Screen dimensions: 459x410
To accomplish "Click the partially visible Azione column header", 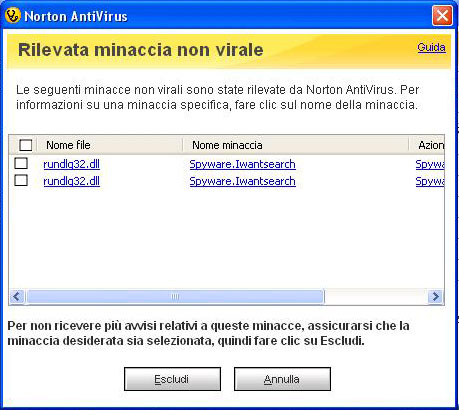I will pos(427,145).
